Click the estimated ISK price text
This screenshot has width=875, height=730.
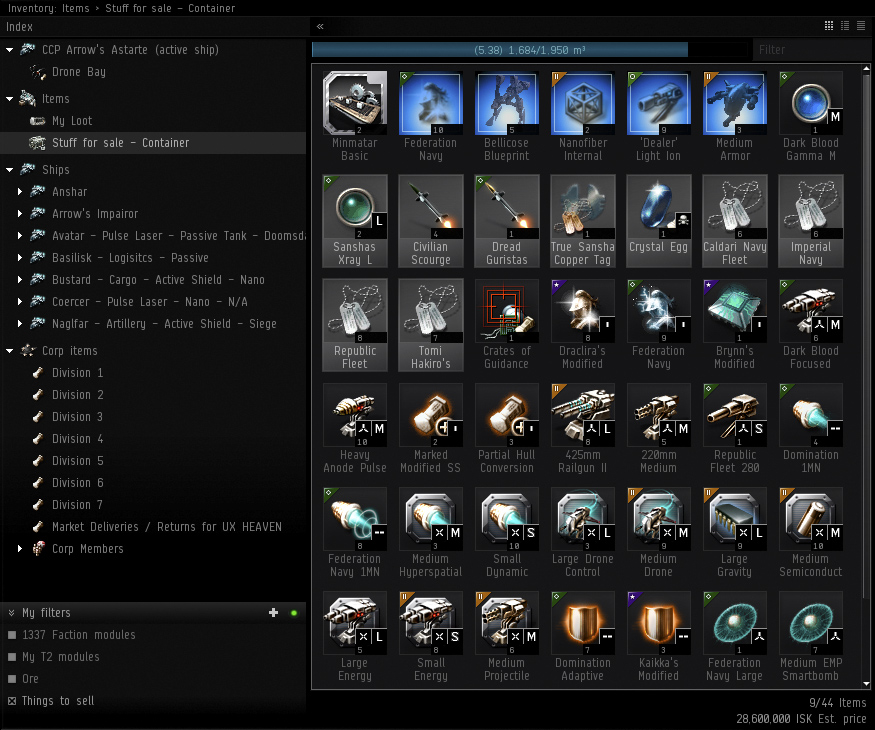(x=801, y=719)
